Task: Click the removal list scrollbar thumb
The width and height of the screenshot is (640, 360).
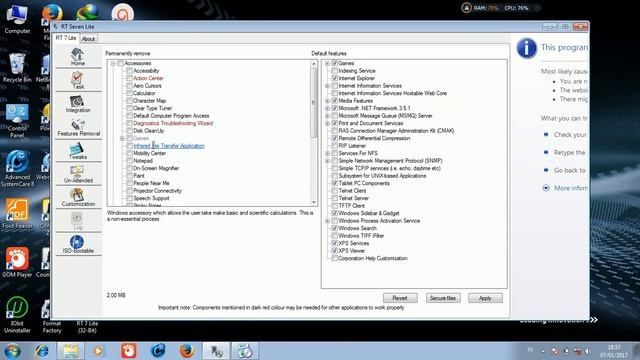Action: click(x=314, y=102)
